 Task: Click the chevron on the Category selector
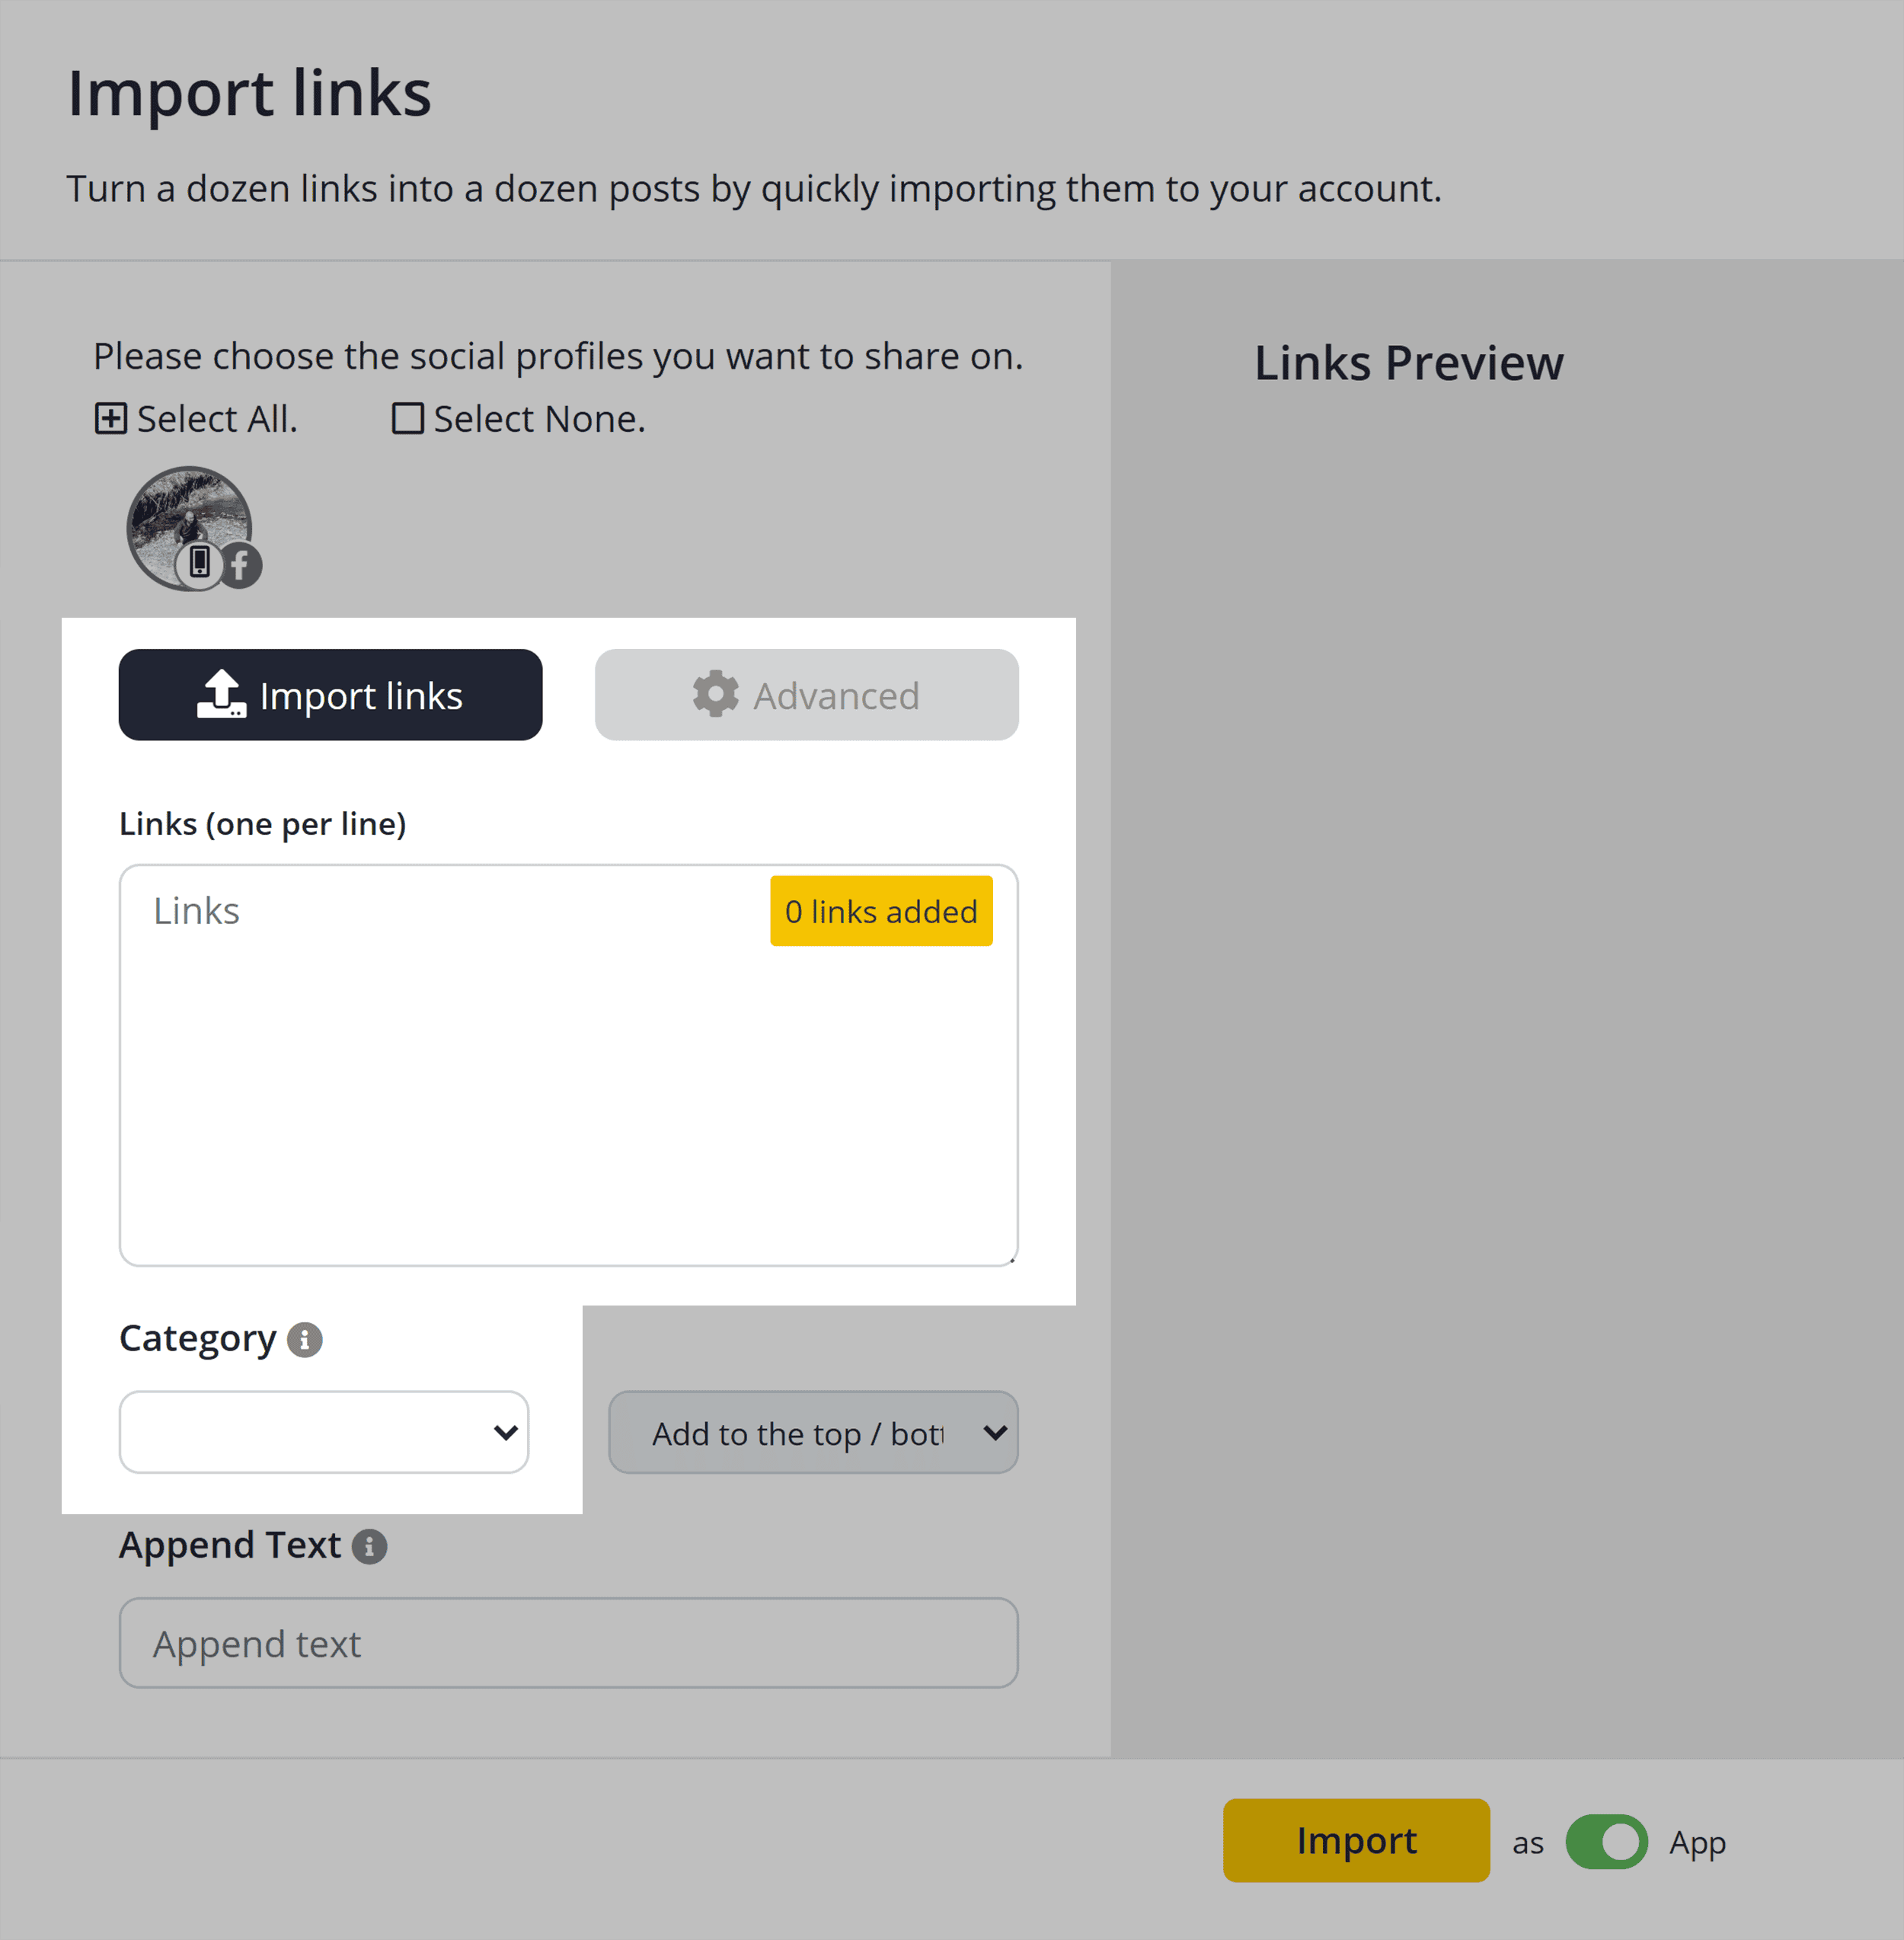pyautogui.click(x=504, y=1432)
